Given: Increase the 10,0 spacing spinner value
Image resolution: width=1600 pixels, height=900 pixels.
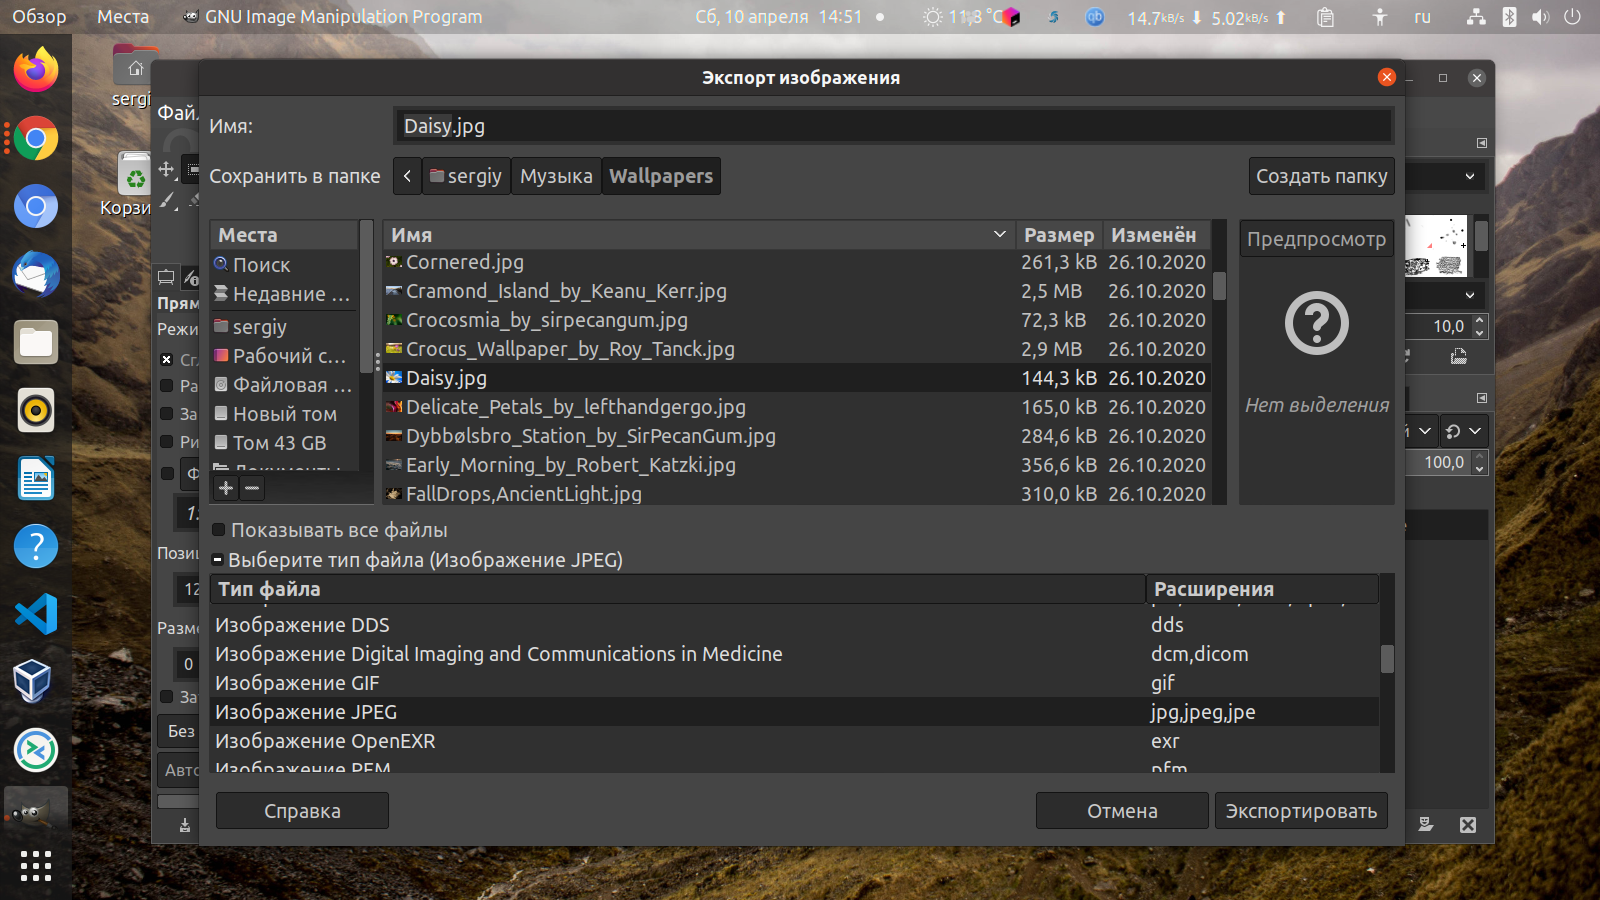Looking at the screenshot, I should point(1480,321).
